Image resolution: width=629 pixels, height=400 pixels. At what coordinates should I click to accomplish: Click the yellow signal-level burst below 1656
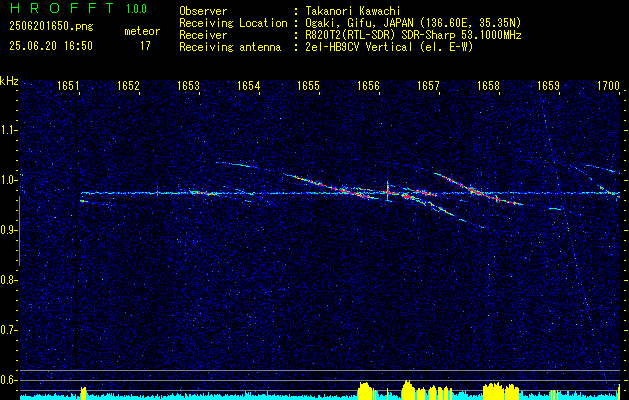pyautogui.click(x=365, y=392)
